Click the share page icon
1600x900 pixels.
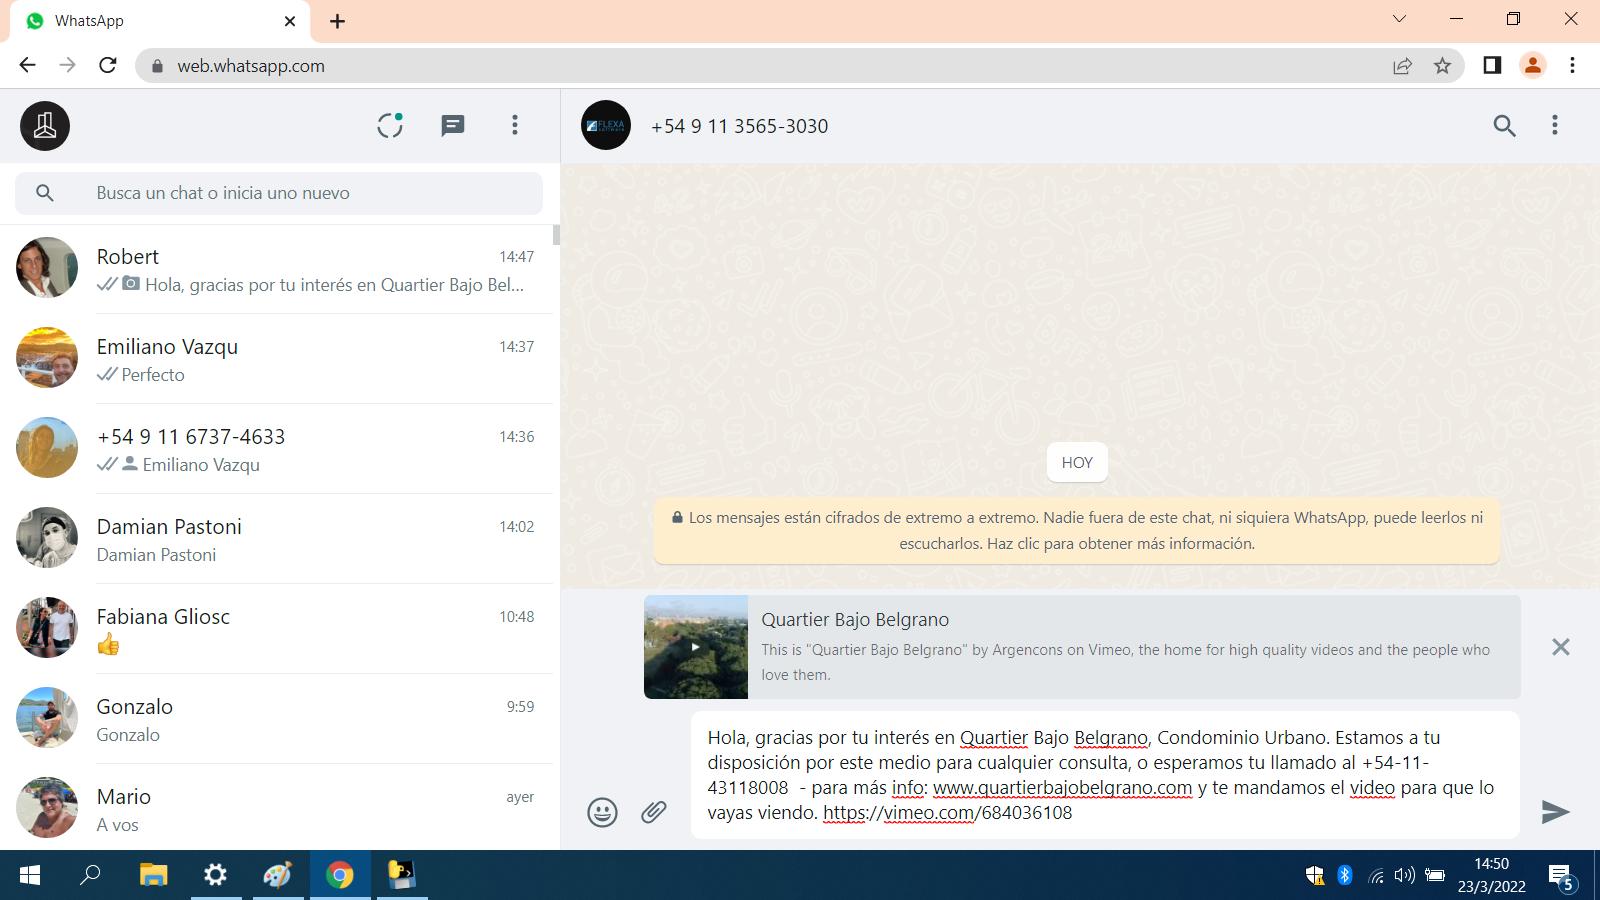[1402, 66]
